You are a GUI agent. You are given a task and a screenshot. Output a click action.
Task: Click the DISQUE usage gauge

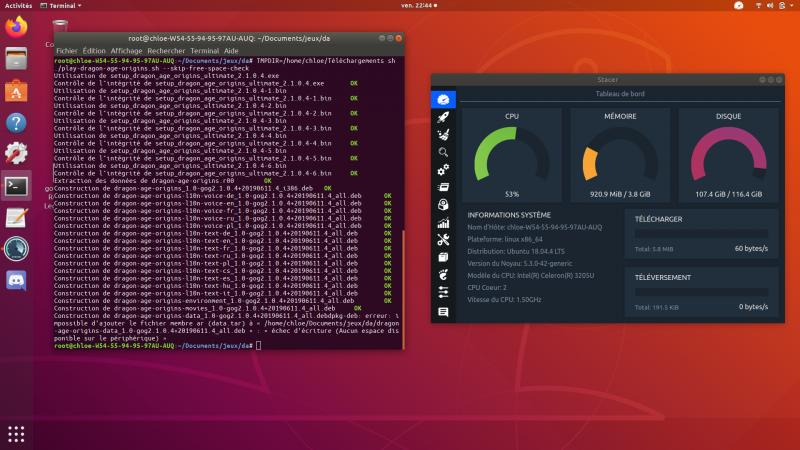pyautogui.click(x=728, y=155)
